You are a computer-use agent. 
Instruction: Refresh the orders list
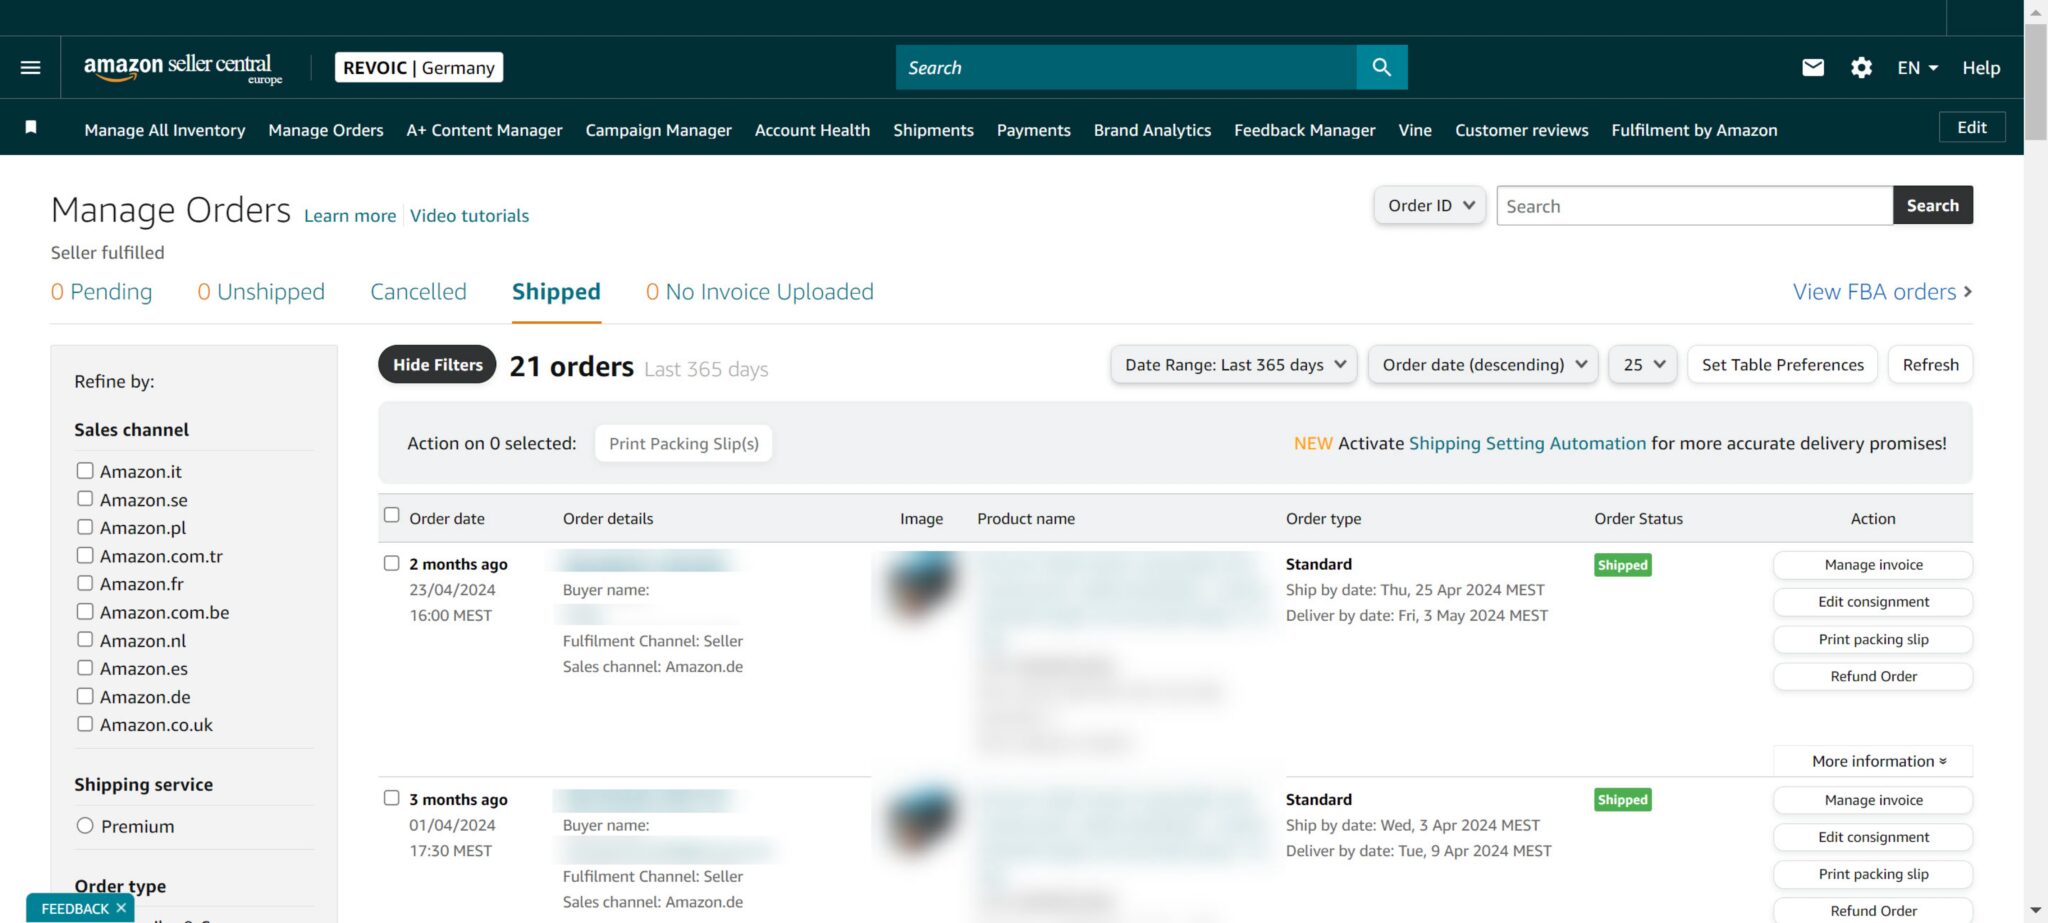click(x=1931, y=365)
